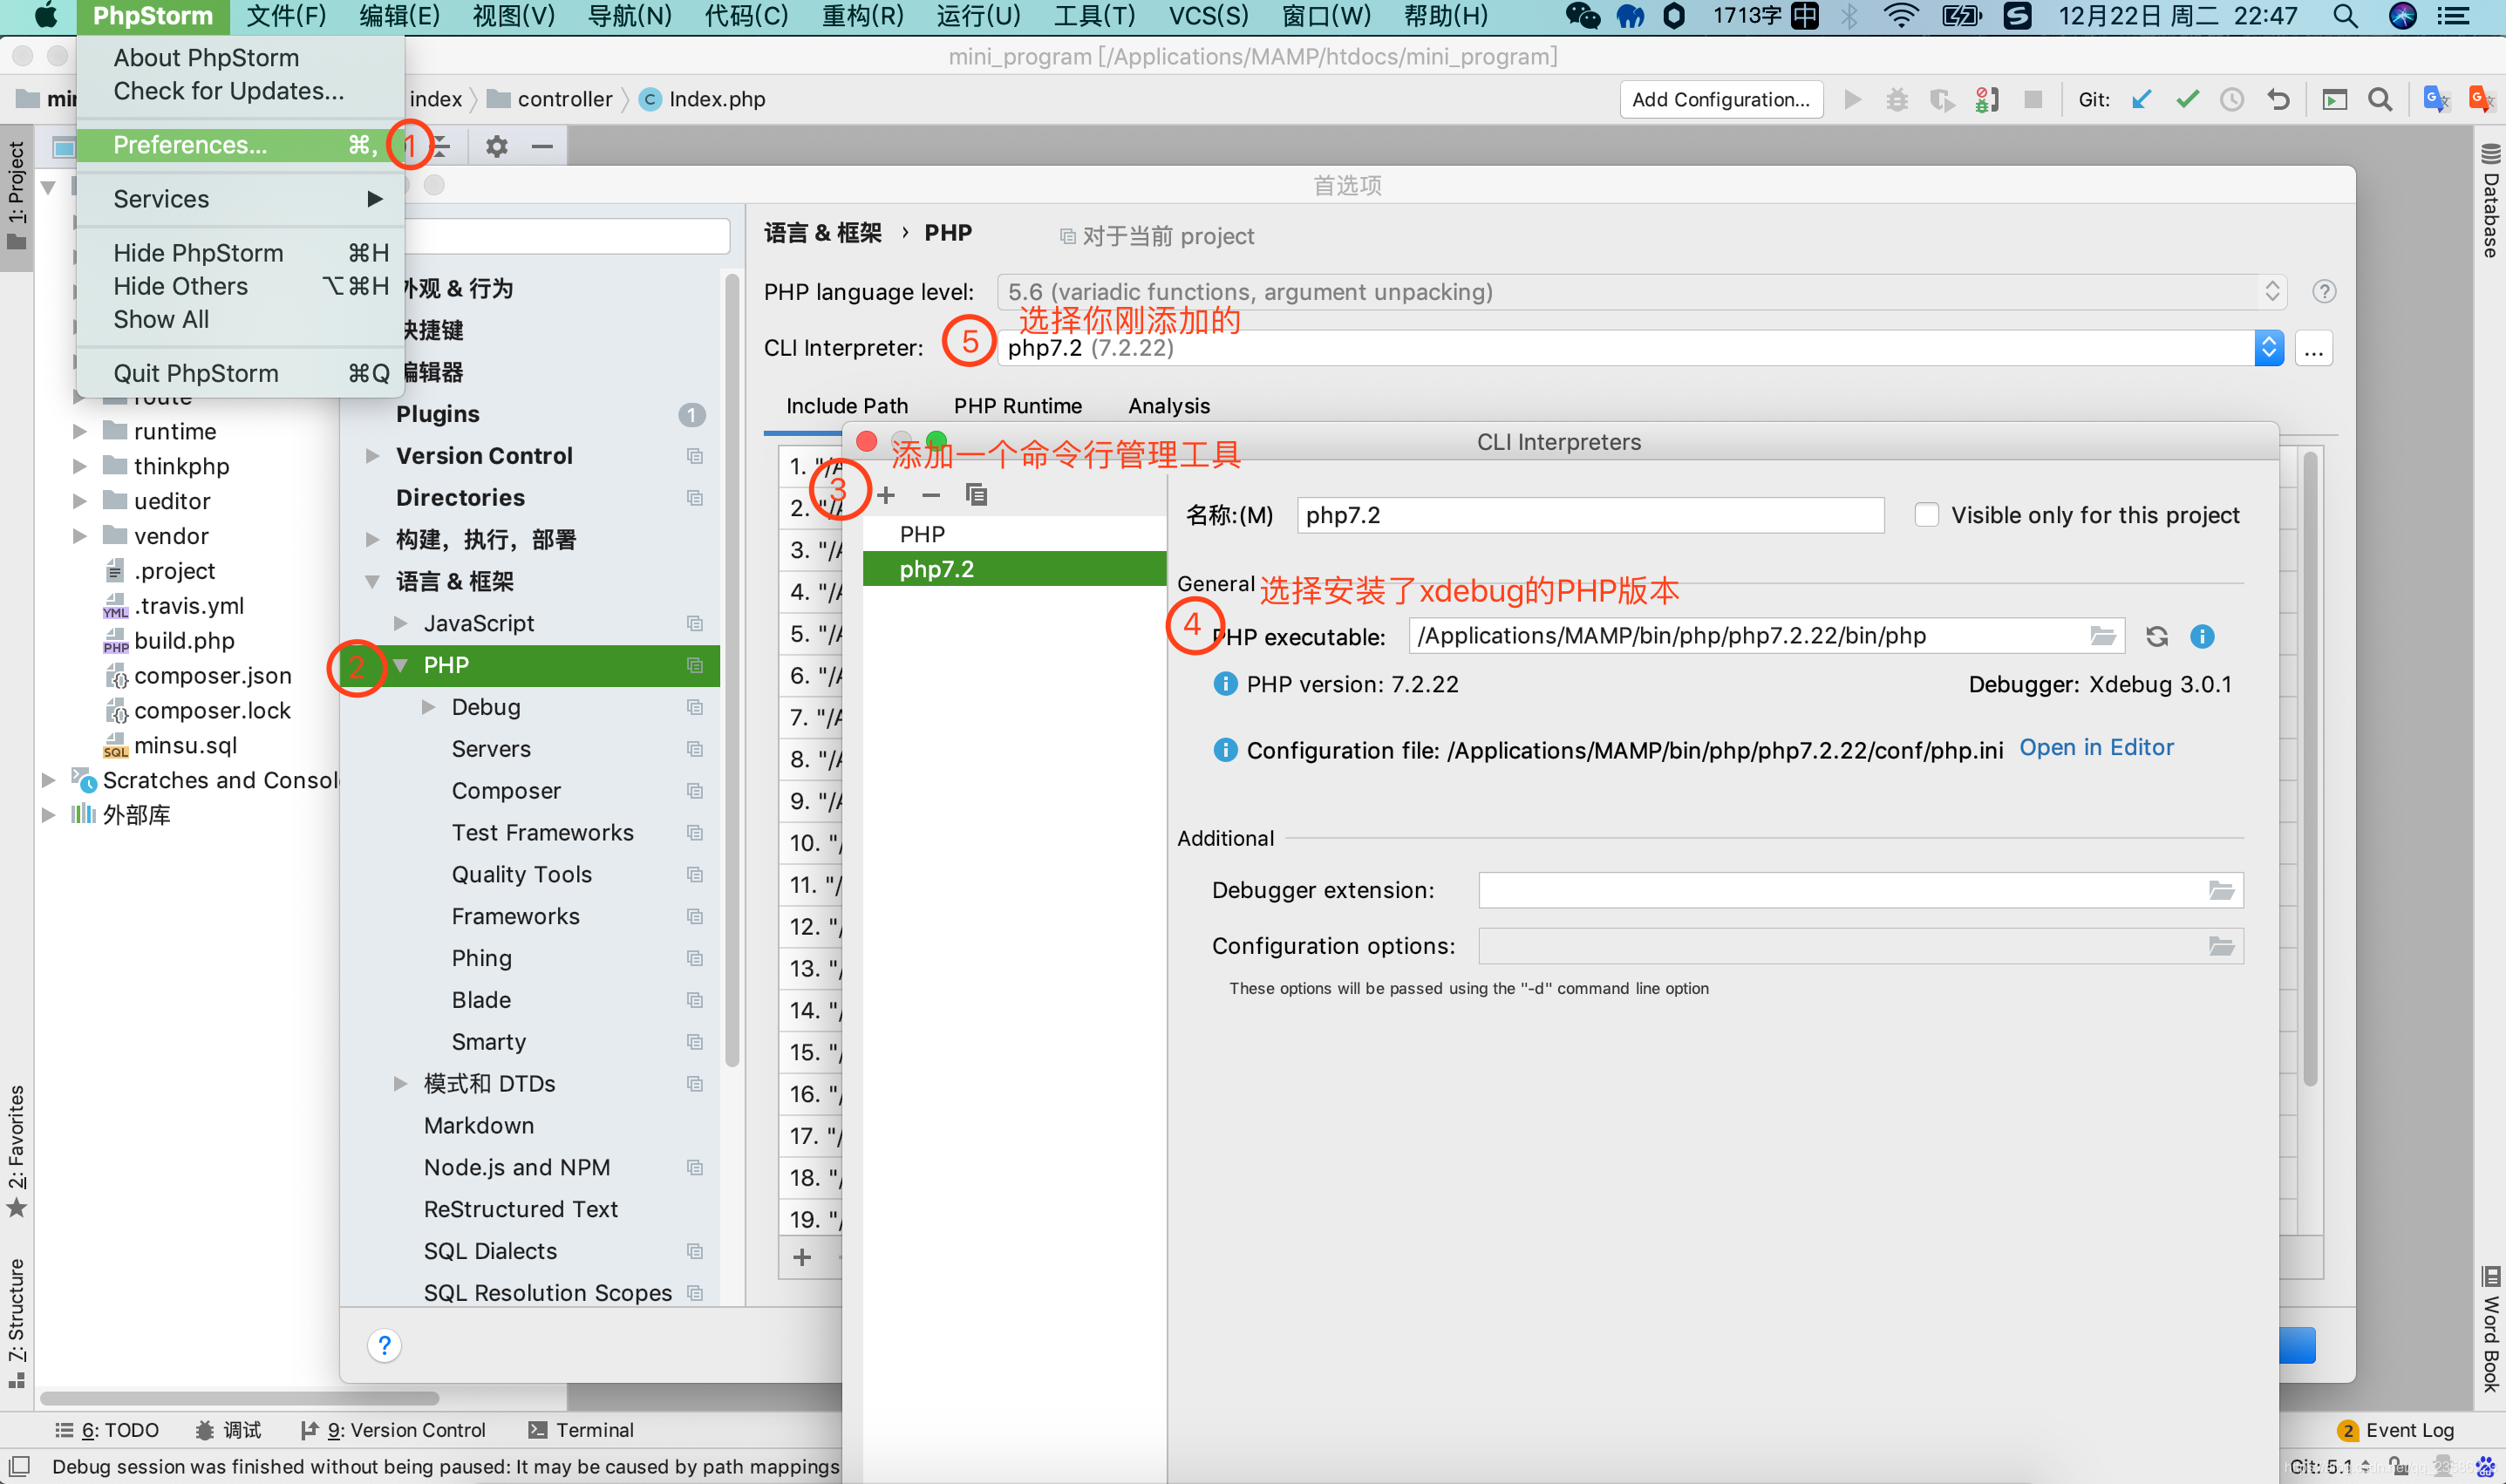The height and width of the screenshot is (1484, 2506).
Task: Expand Debug node under PHP
Action: [x=429, y=707]
